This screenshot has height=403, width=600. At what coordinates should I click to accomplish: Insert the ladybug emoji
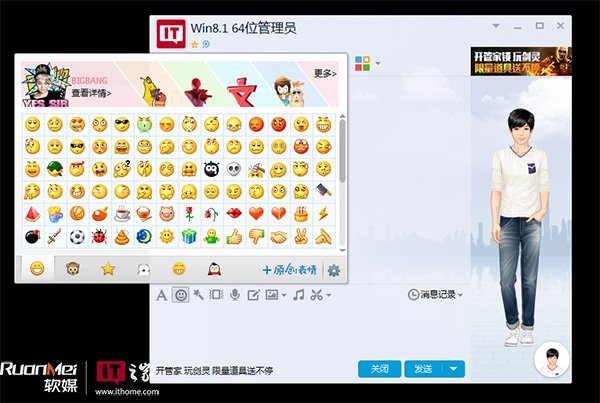(x=99, y=237)
